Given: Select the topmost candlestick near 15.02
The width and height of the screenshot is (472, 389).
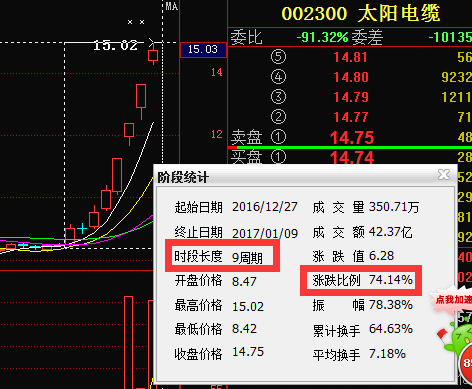Looking at the screenshot, I should click(153, 55).
